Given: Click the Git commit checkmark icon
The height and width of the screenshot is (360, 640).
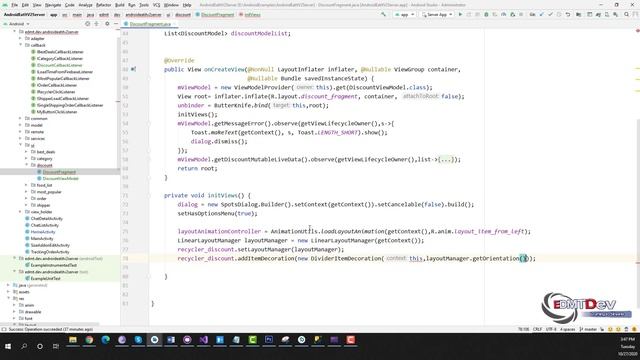Looking at the screenshot, I should point(550,15).
